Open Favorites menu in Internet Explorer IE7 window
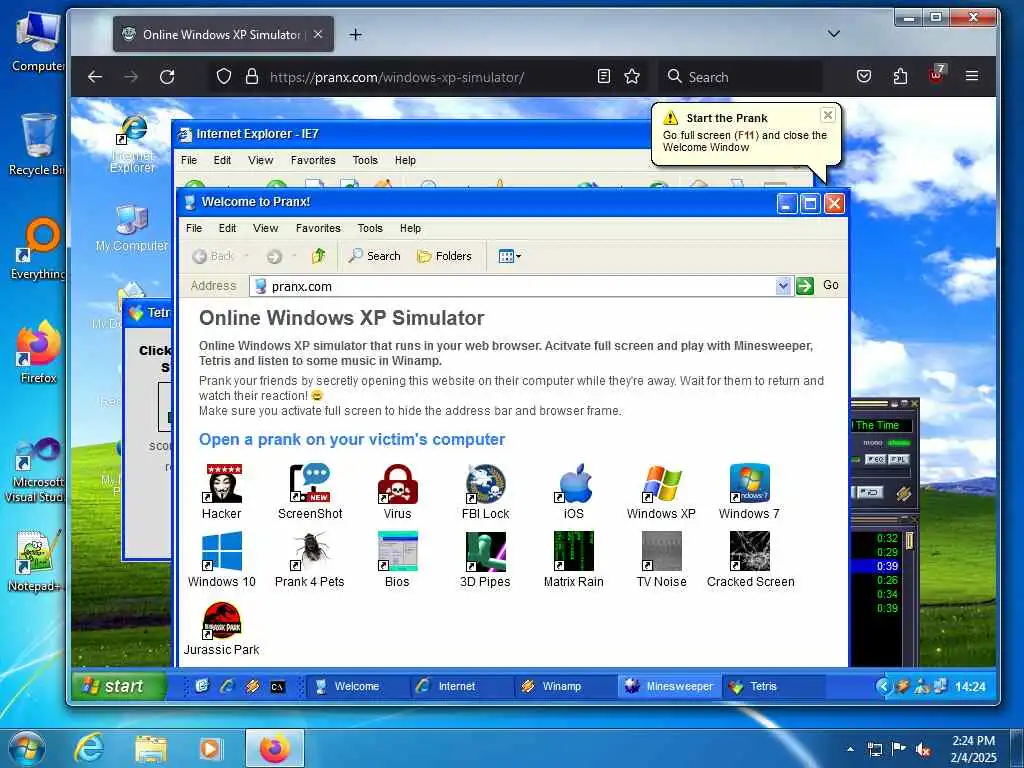The height and width of the screenshot is (768, 1024). click(313, 160)
